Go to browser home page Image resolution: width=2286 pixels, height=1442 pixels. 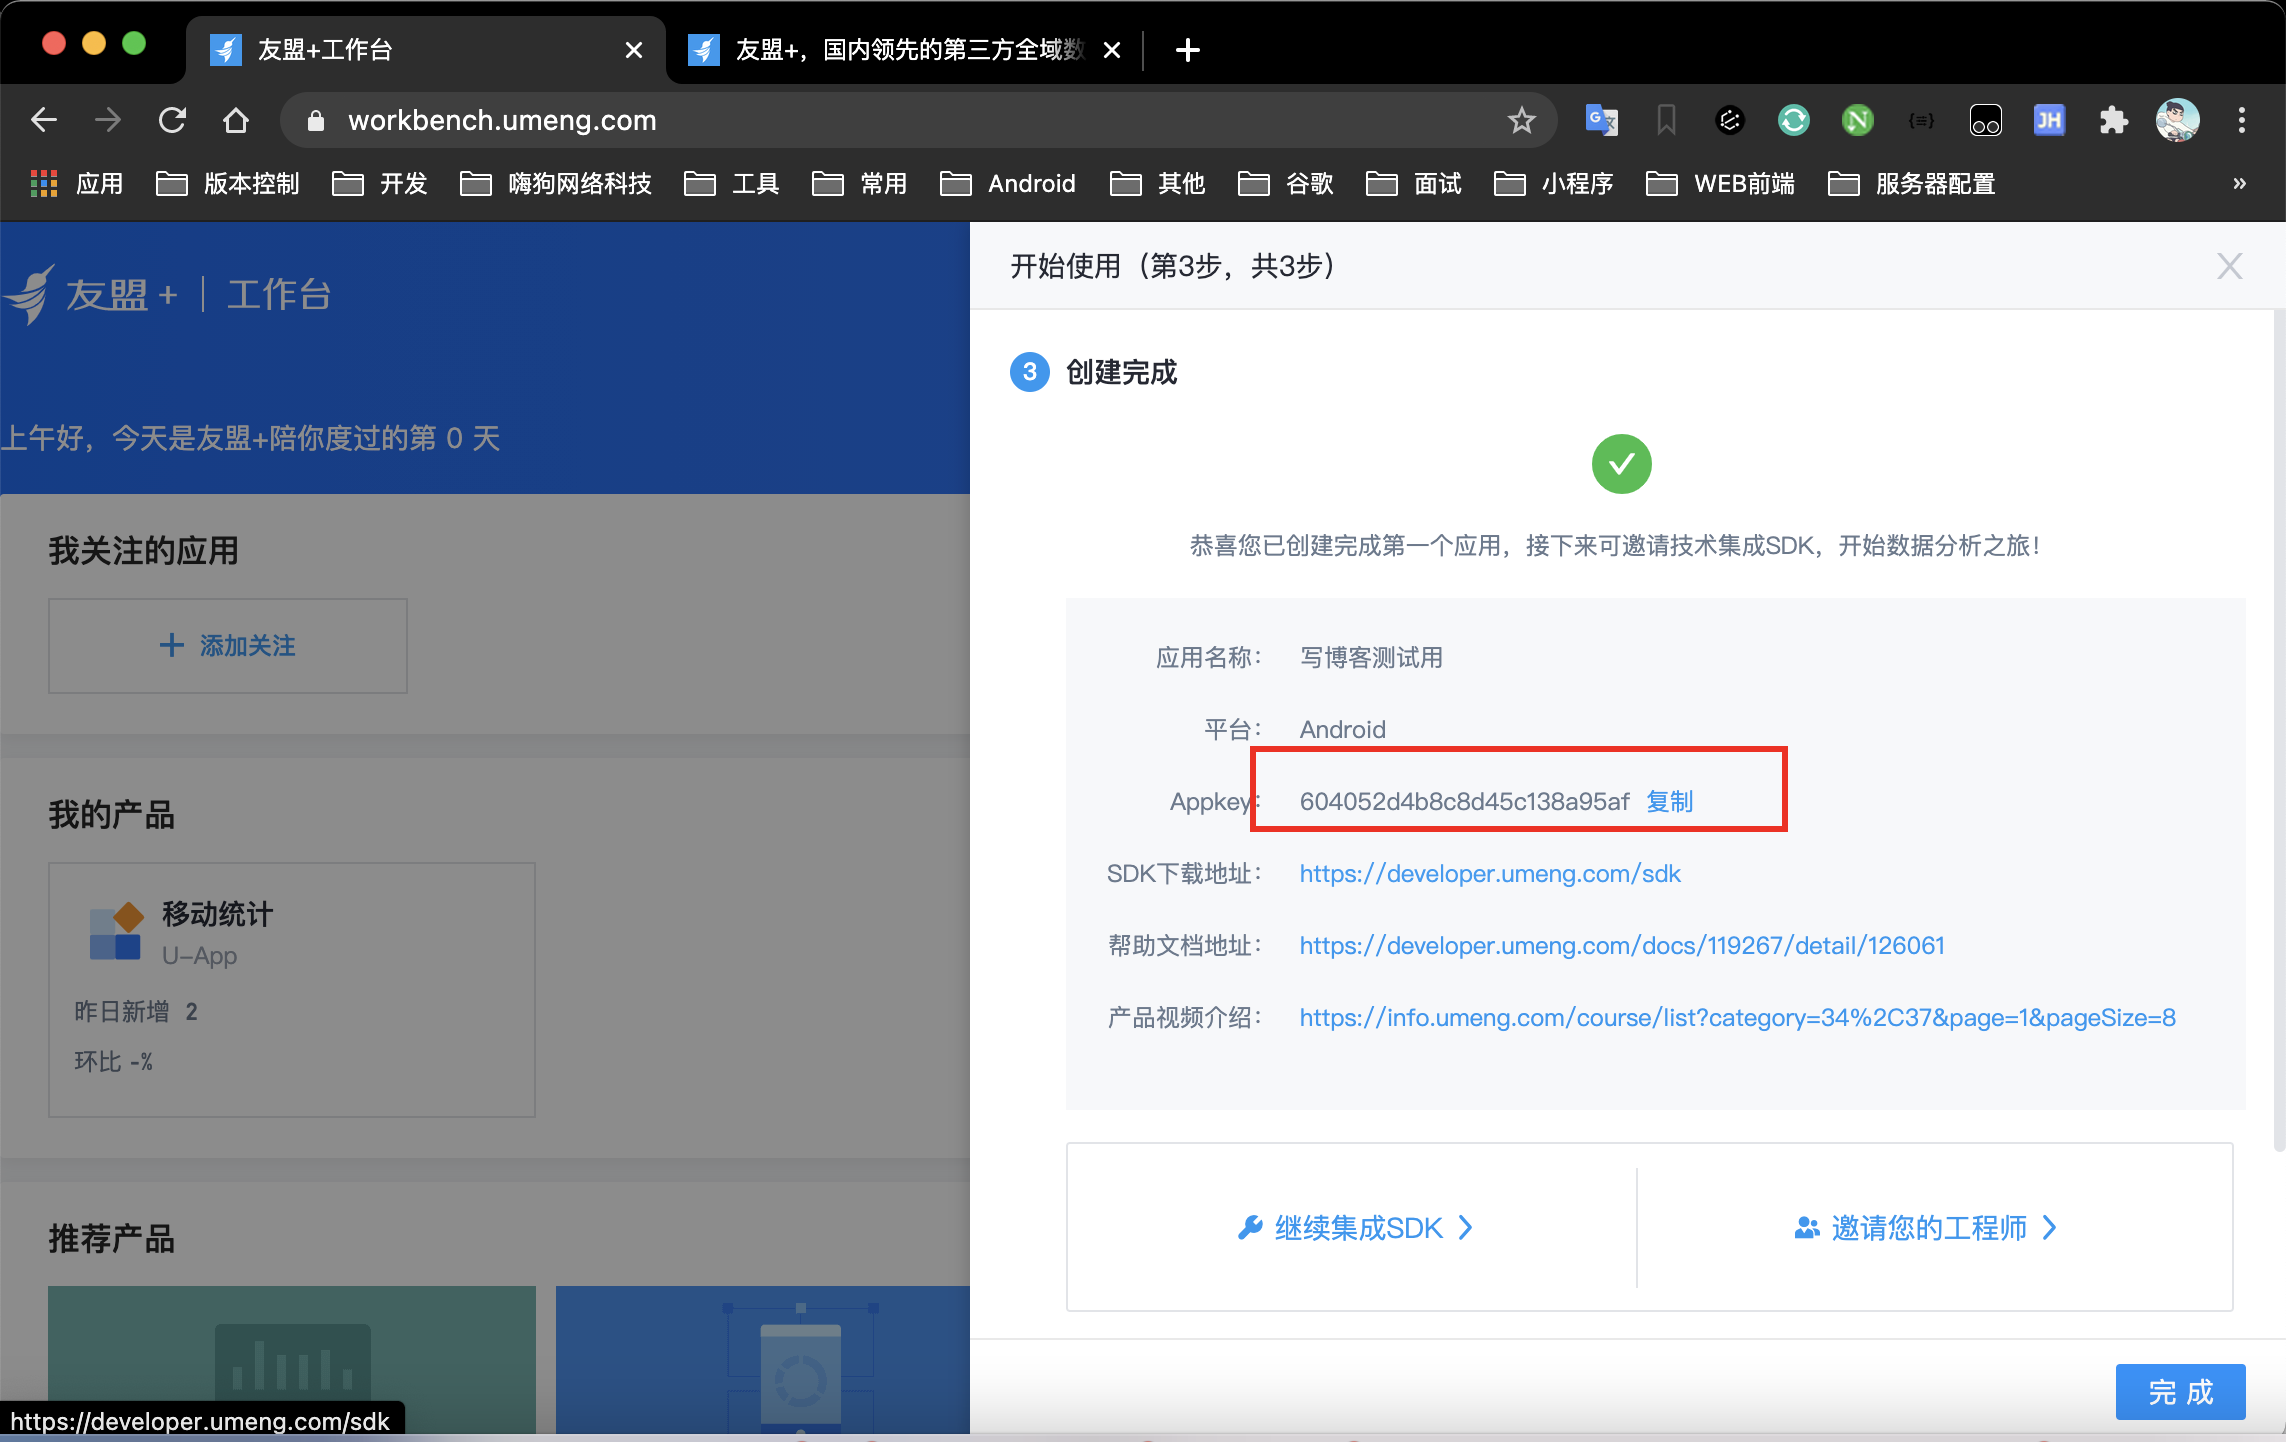(236, 120)
